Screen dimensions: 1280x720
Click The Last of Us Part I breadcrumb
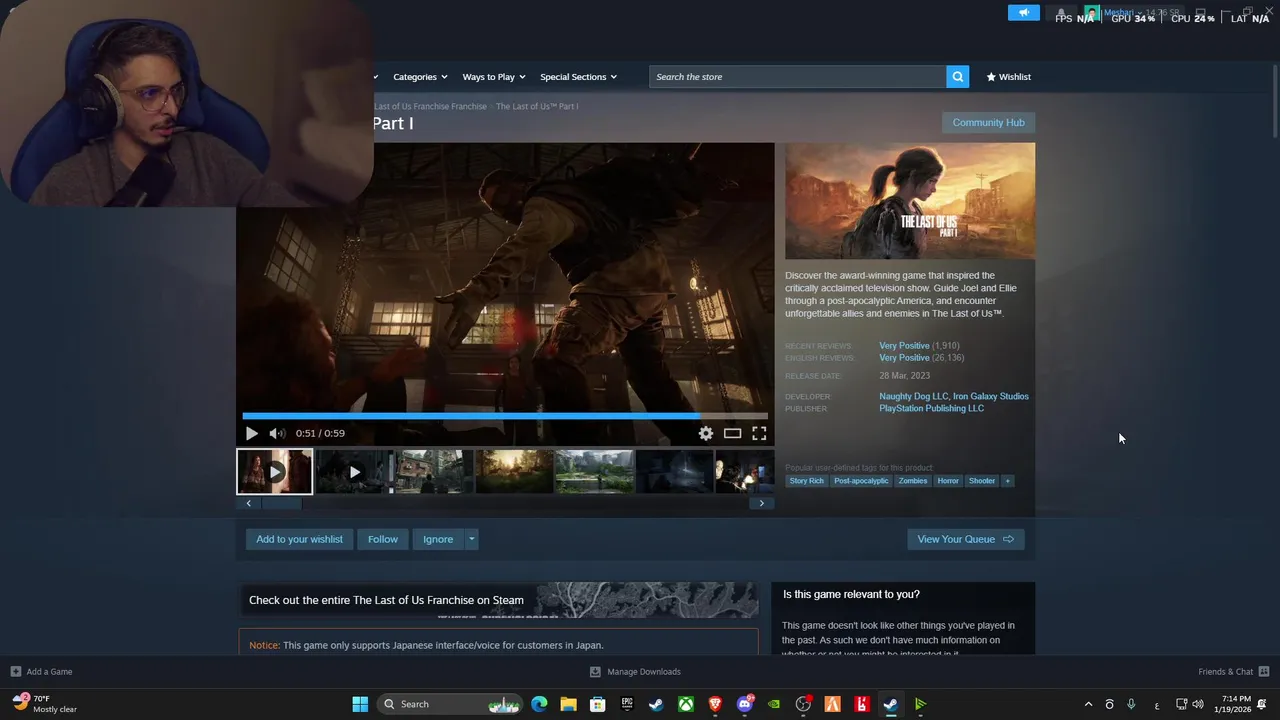537,106
